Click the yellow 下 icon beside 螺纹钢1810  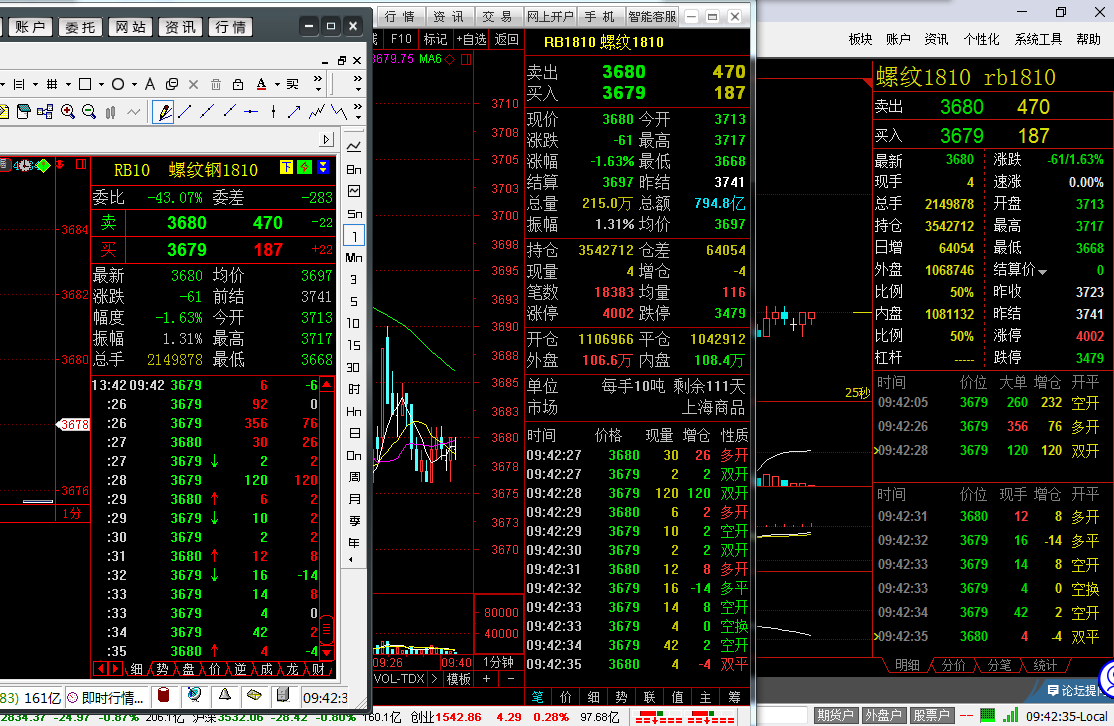286,167
